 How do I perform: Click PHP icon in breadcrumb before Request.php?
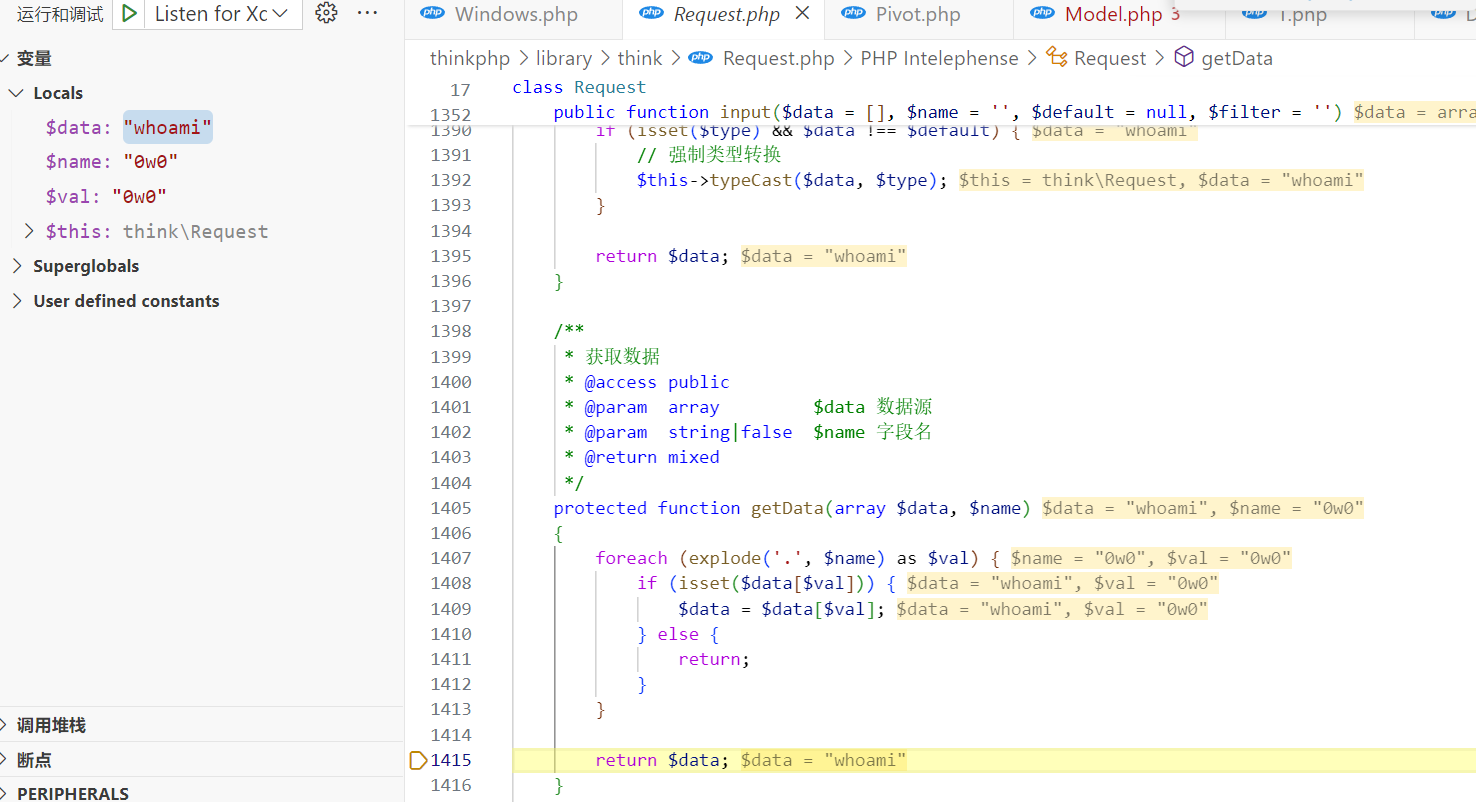[700, 58]
